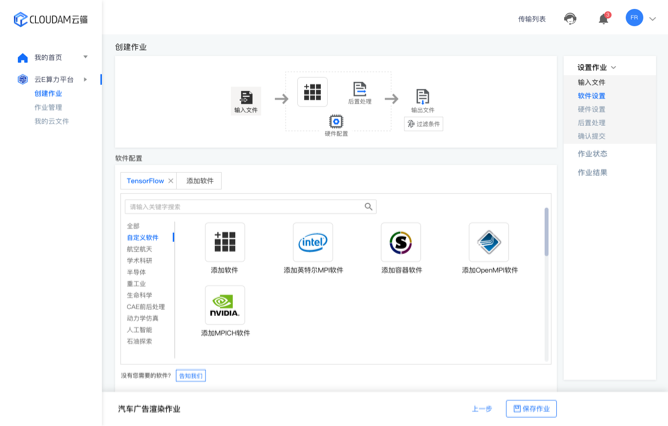
Task: Collapse the 设置作业 steps panel
Action: pyautogui.click(x=613, y=68)
